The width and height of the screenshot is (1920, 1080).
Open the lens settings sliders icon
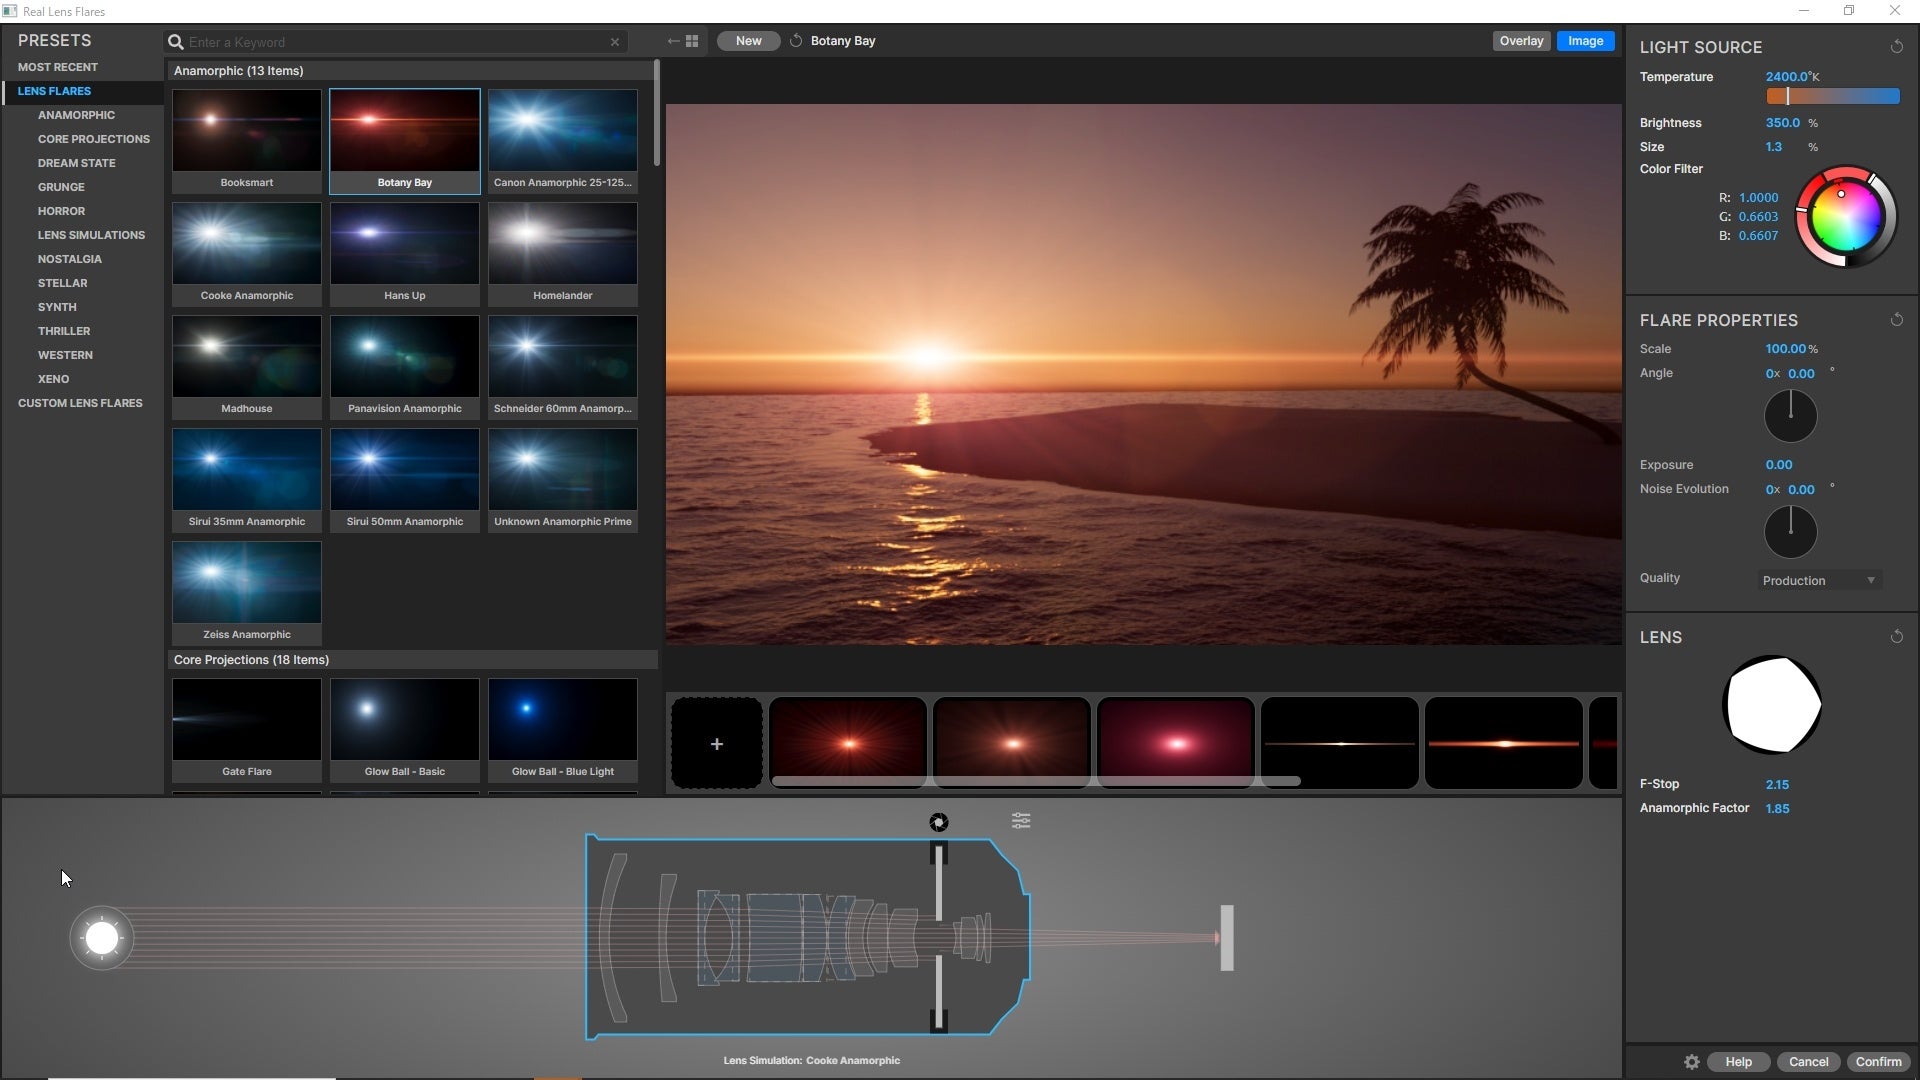(1020, 820)
